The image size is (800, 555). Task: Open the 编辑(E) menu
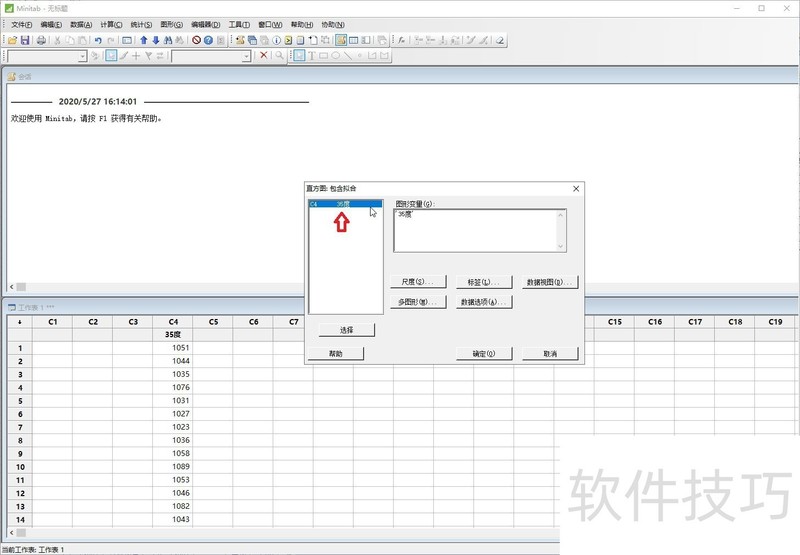pos(51,24)
